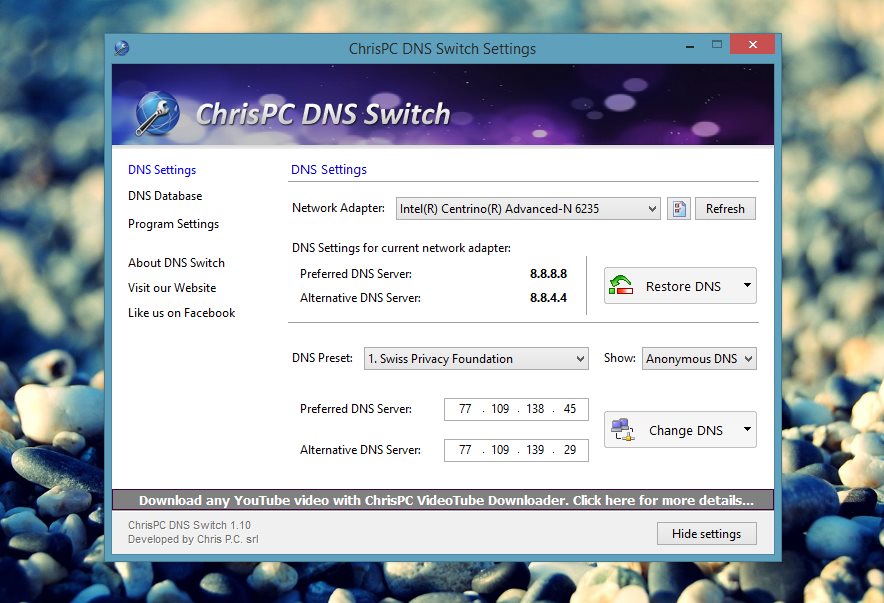Click the Change DNS button

click(x=680, y=429)
